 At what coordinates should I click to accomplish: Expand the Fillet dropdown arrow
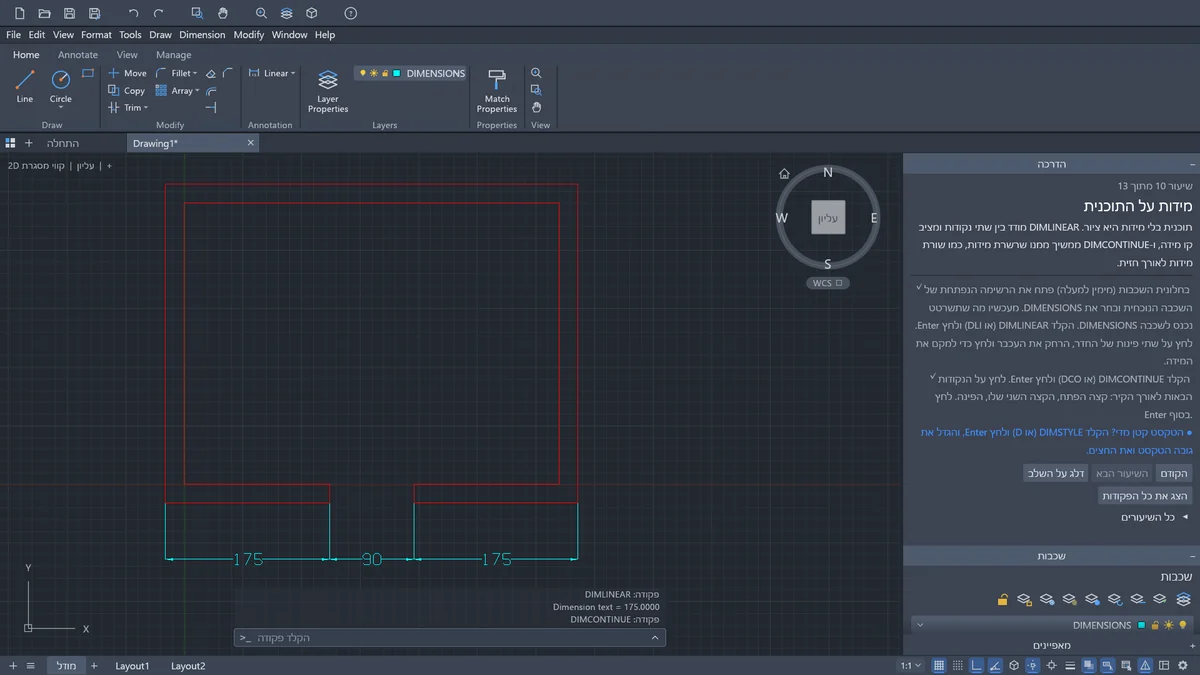[x=195, y=74]
